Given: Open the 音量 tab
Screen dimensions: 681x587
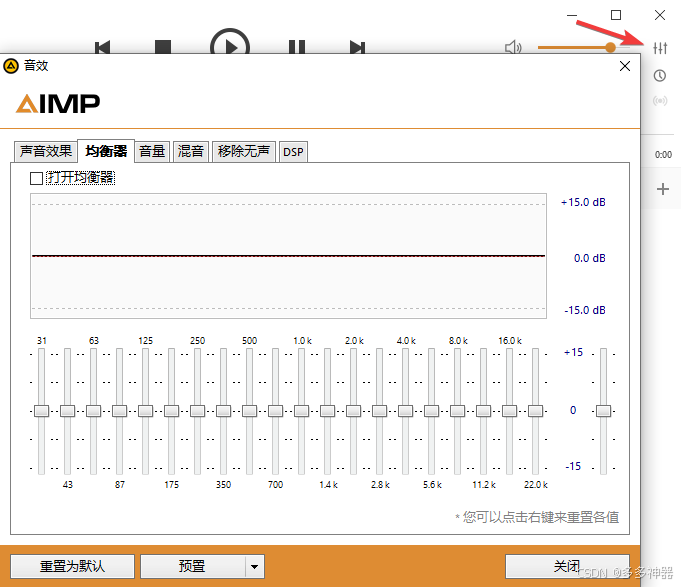Looking at the screenshot, I should pos(152,151).
